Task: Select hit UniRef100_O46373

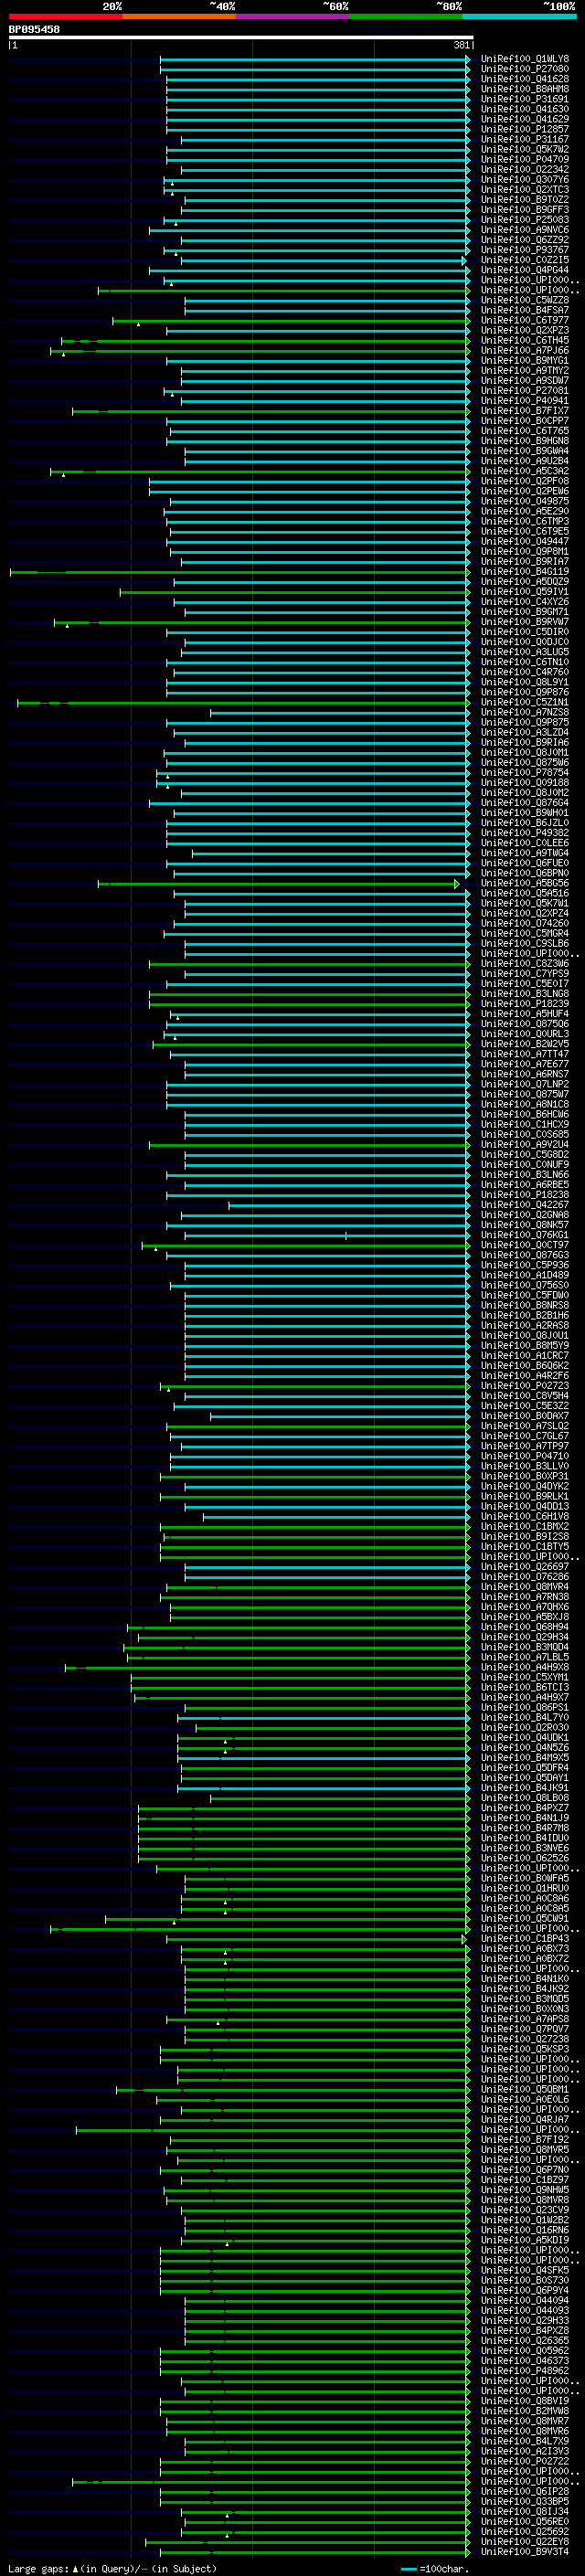Action: pos(524,2361)
